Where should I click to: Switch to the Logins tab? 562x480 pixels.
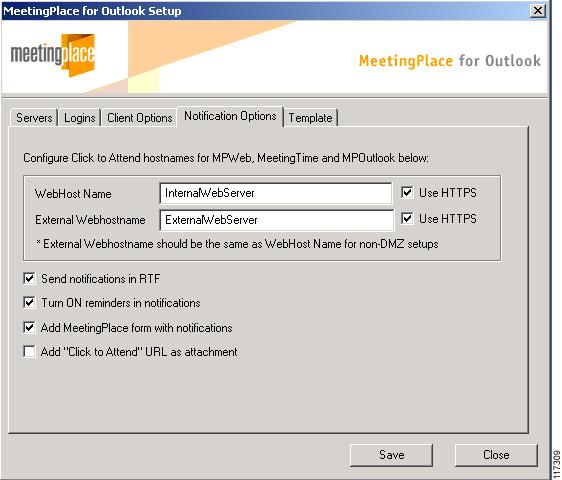click(x=79, y=118)
